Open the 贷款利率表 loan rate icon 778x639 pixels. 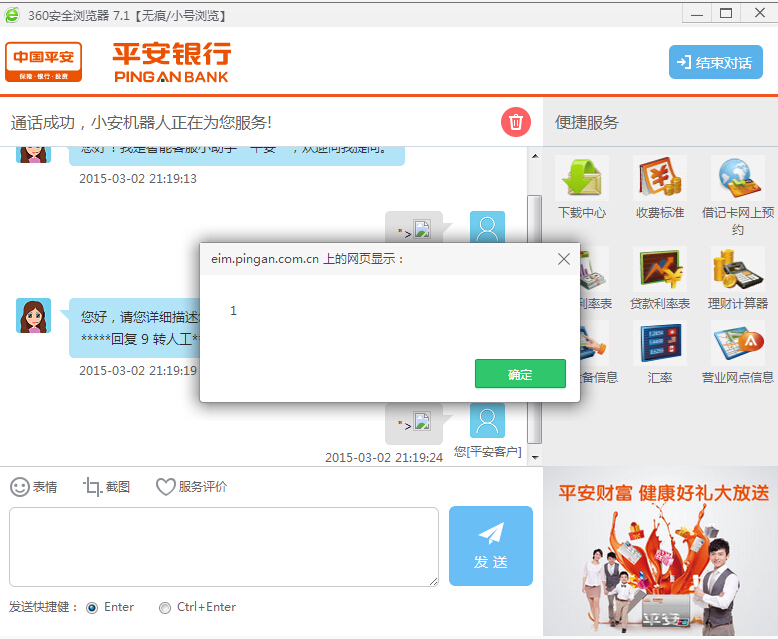click(x=660, y=269)
